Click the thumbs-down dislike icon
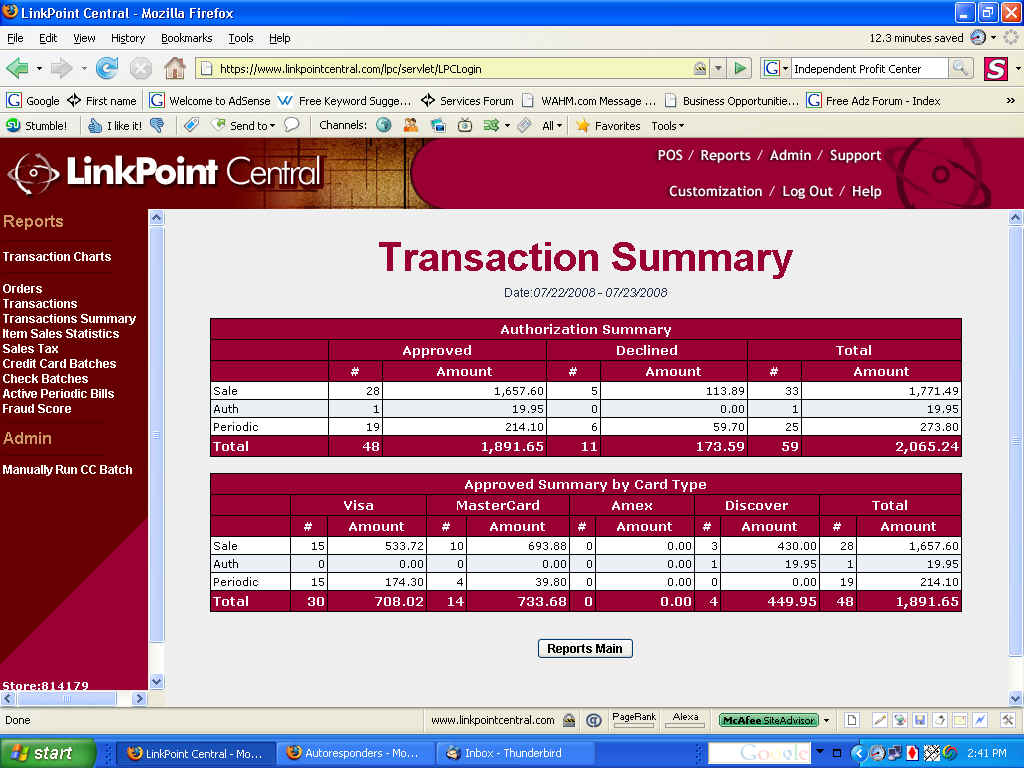 coord(157,125)
